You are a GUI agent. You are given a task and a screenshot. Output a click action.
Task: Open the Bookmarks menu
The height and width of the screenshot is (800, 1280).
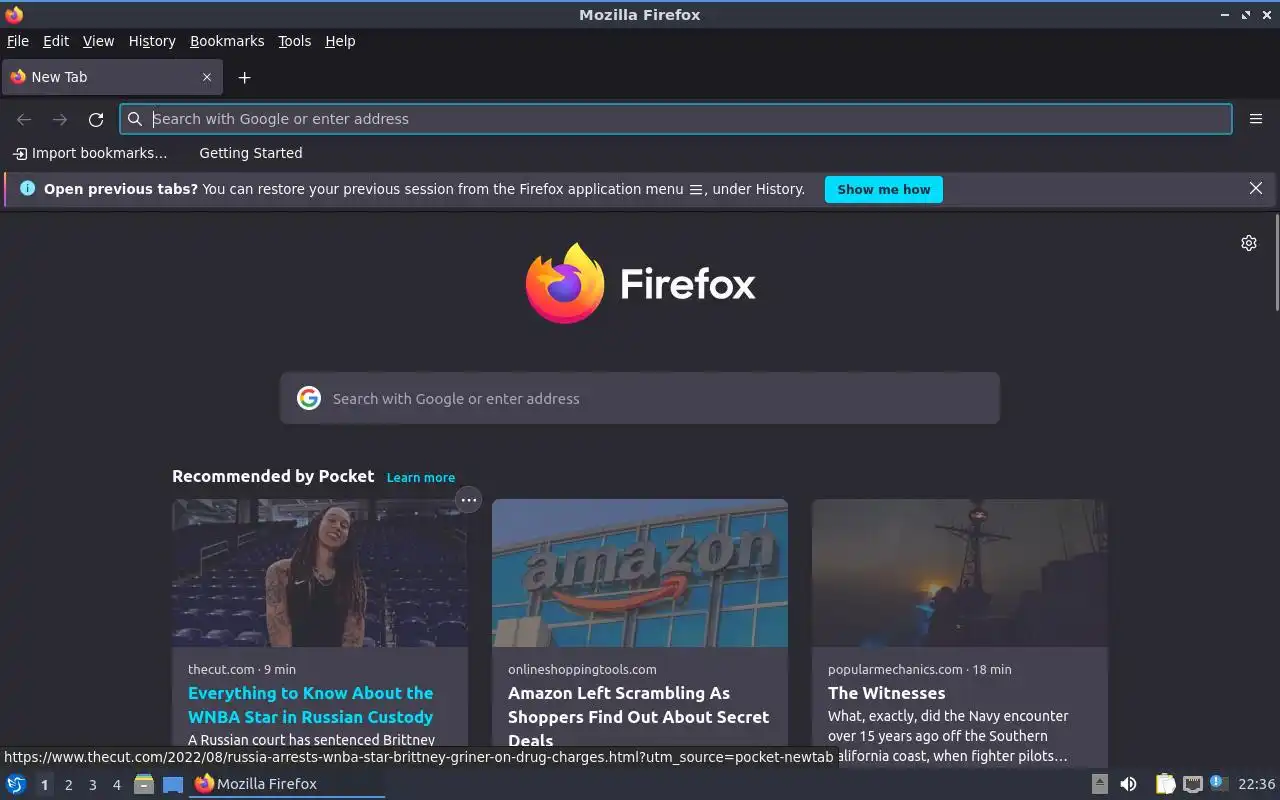[x=227, y=41]
